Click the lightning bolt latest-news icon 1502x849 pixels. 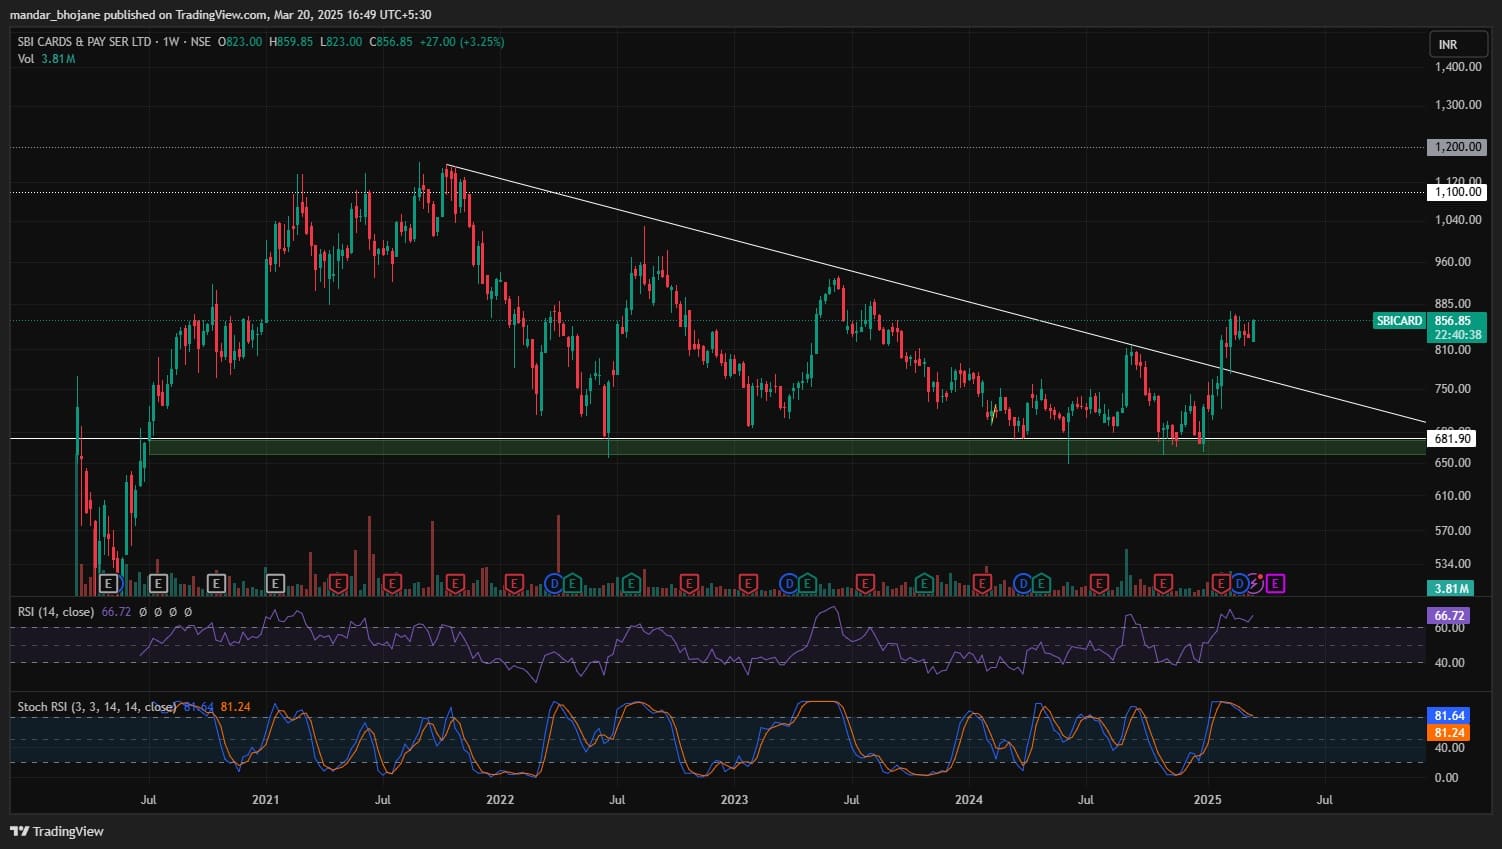1254,583
